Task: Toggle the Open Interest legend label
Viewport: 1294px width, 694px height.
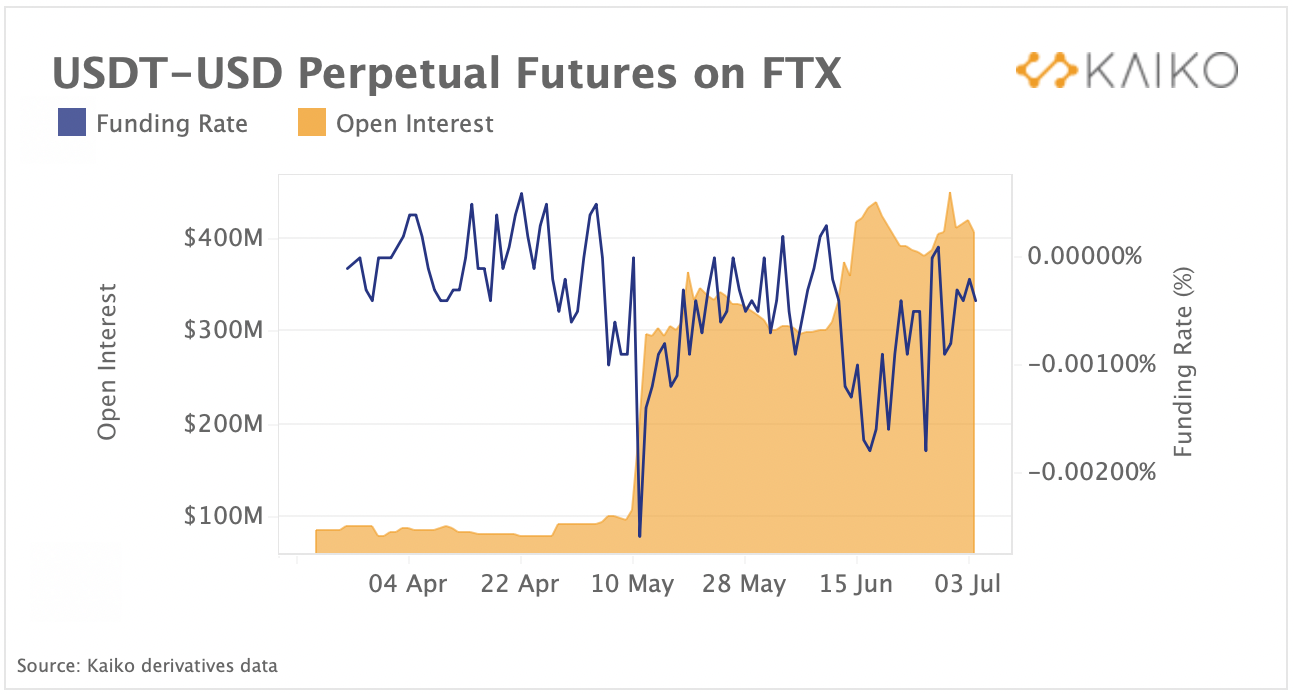Action: point(414,124)
